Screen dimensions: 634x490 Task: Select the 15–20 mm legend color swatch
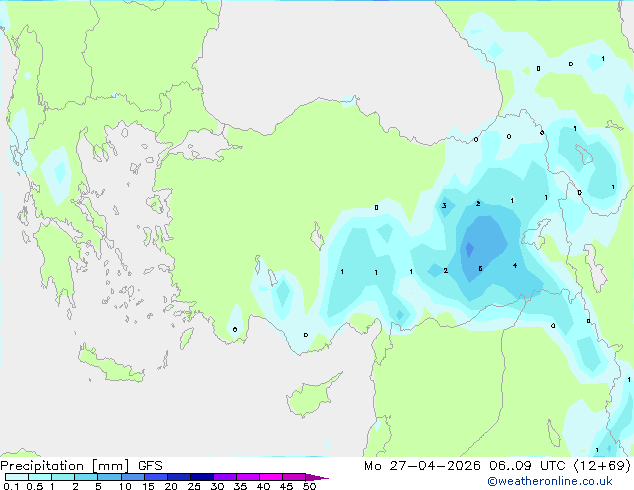click(x=156, y=477)
